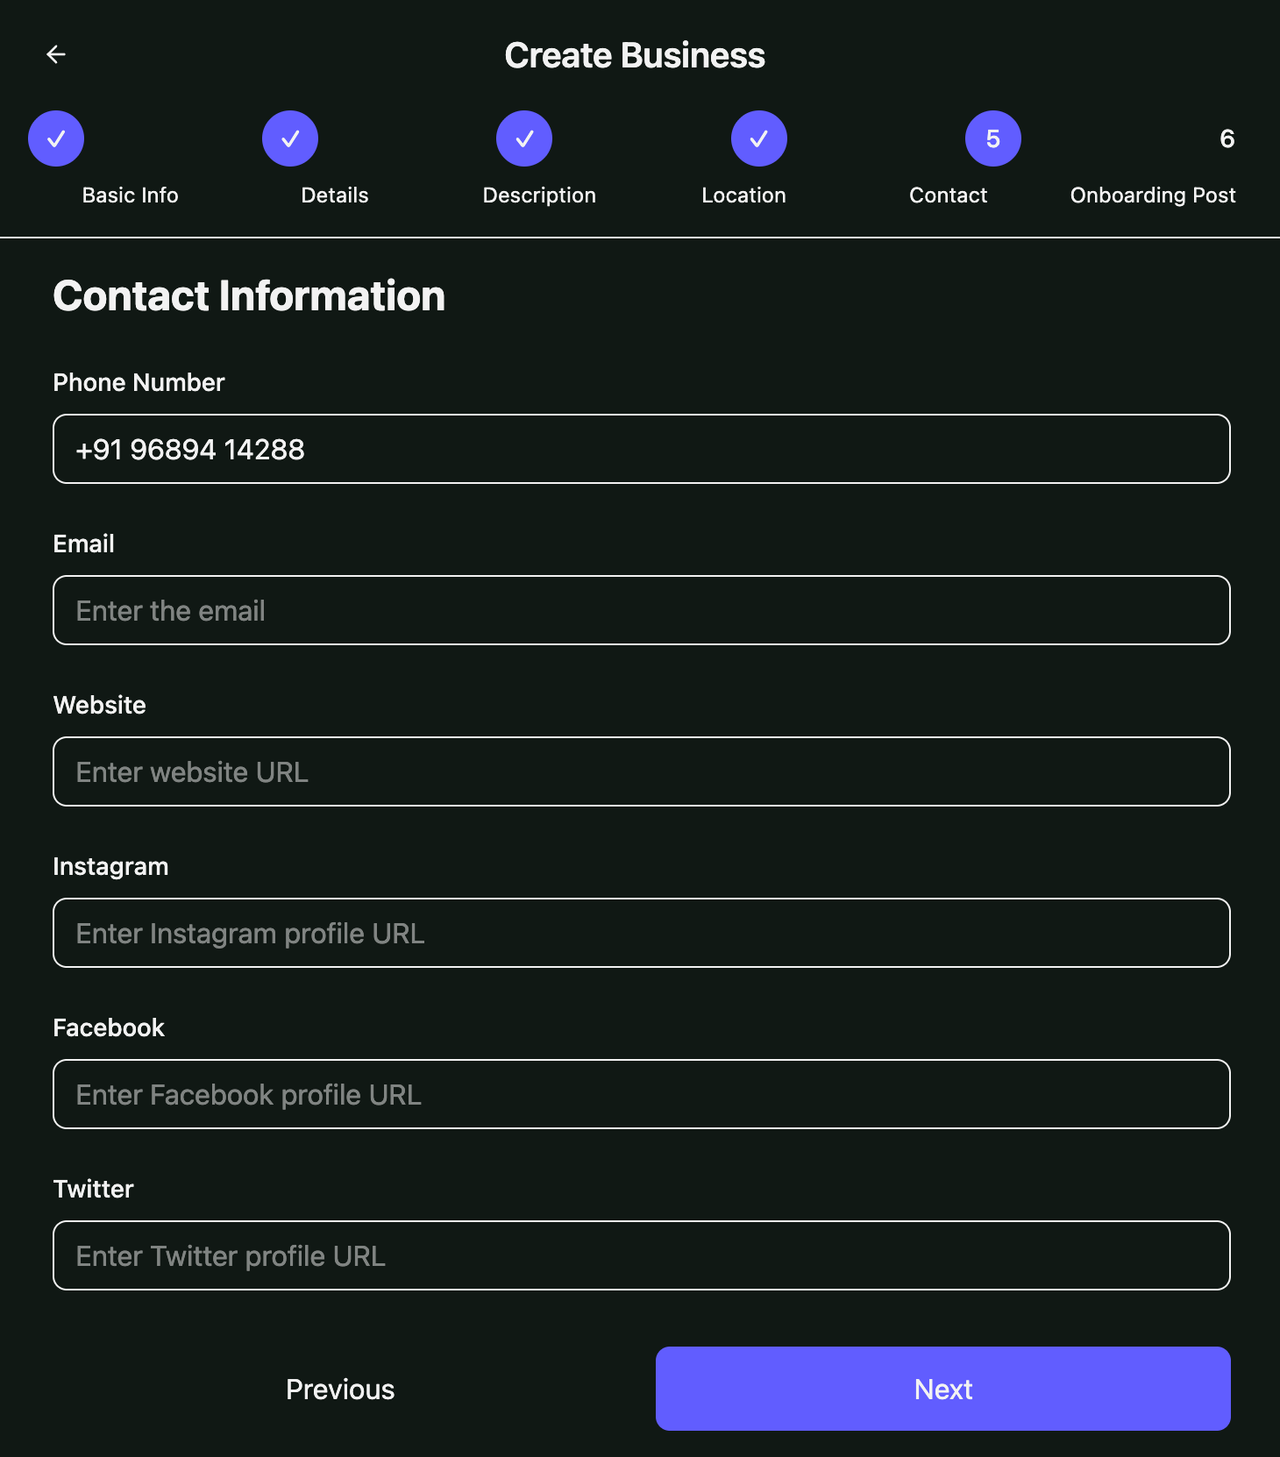This screenshot has width=1280, height=1457.
Task: Click the Website URL input field
Action: 641,772
